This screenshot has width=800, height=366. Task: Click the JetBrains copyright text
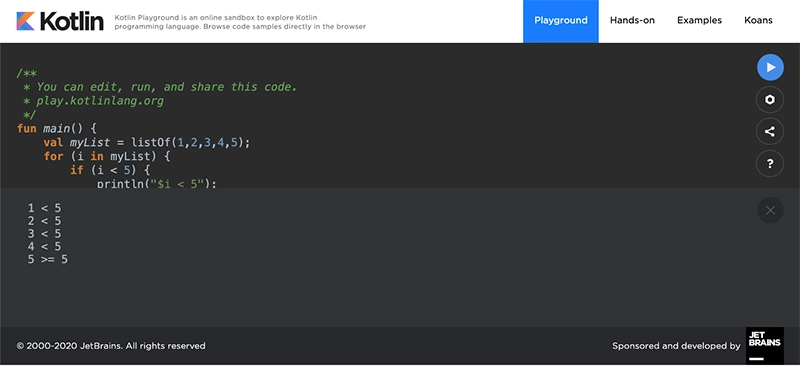coord(111,346)
